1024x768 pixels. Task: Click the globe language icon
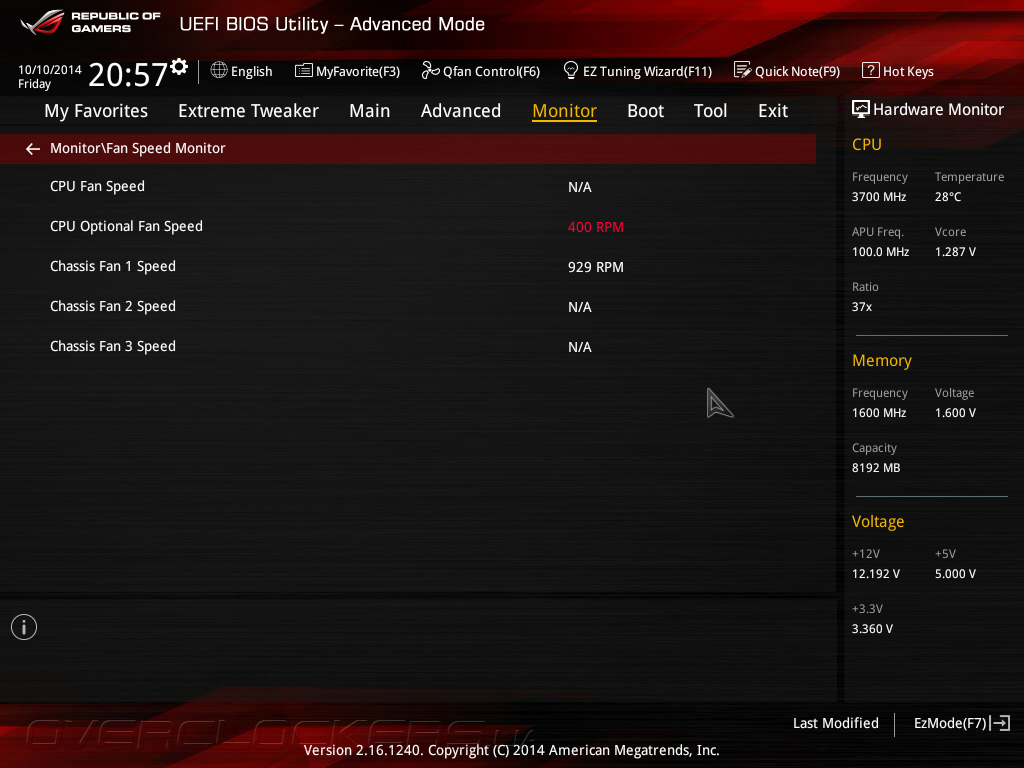(219, 70)
